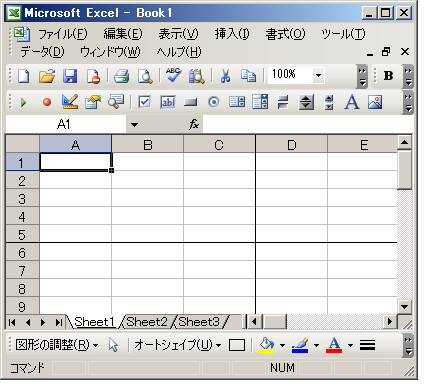Insert an Image control
This screenshot has height=390, width=438.
click(375, 102)
